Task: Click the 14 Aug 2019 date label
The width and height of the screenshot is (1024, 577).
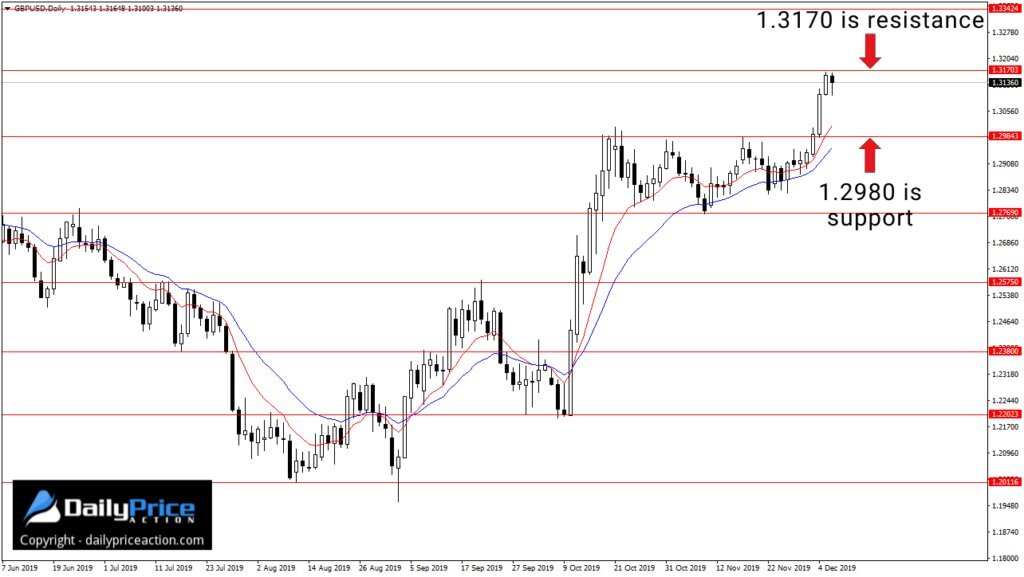Action: click(x=328, y=568)
